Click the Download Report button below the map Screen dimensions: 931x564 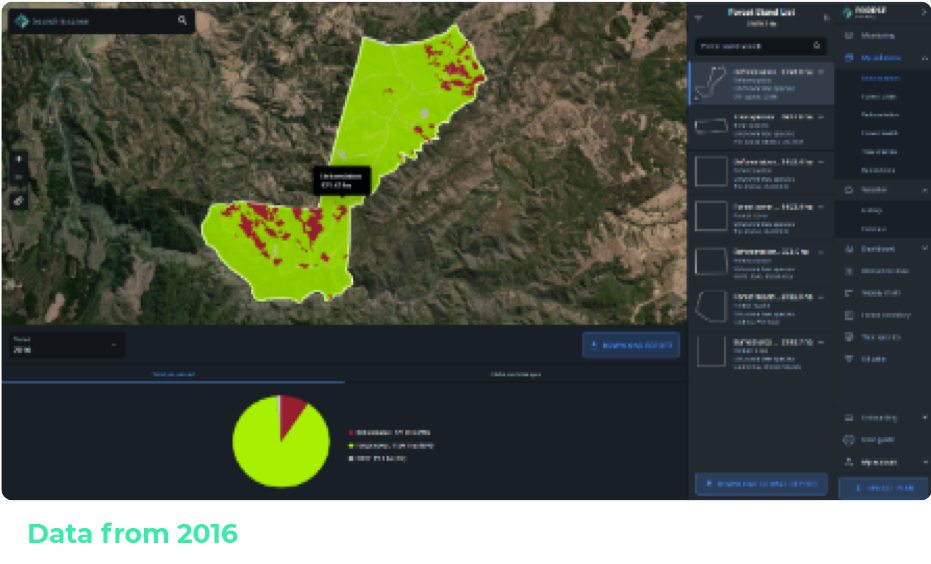point(631,346)
